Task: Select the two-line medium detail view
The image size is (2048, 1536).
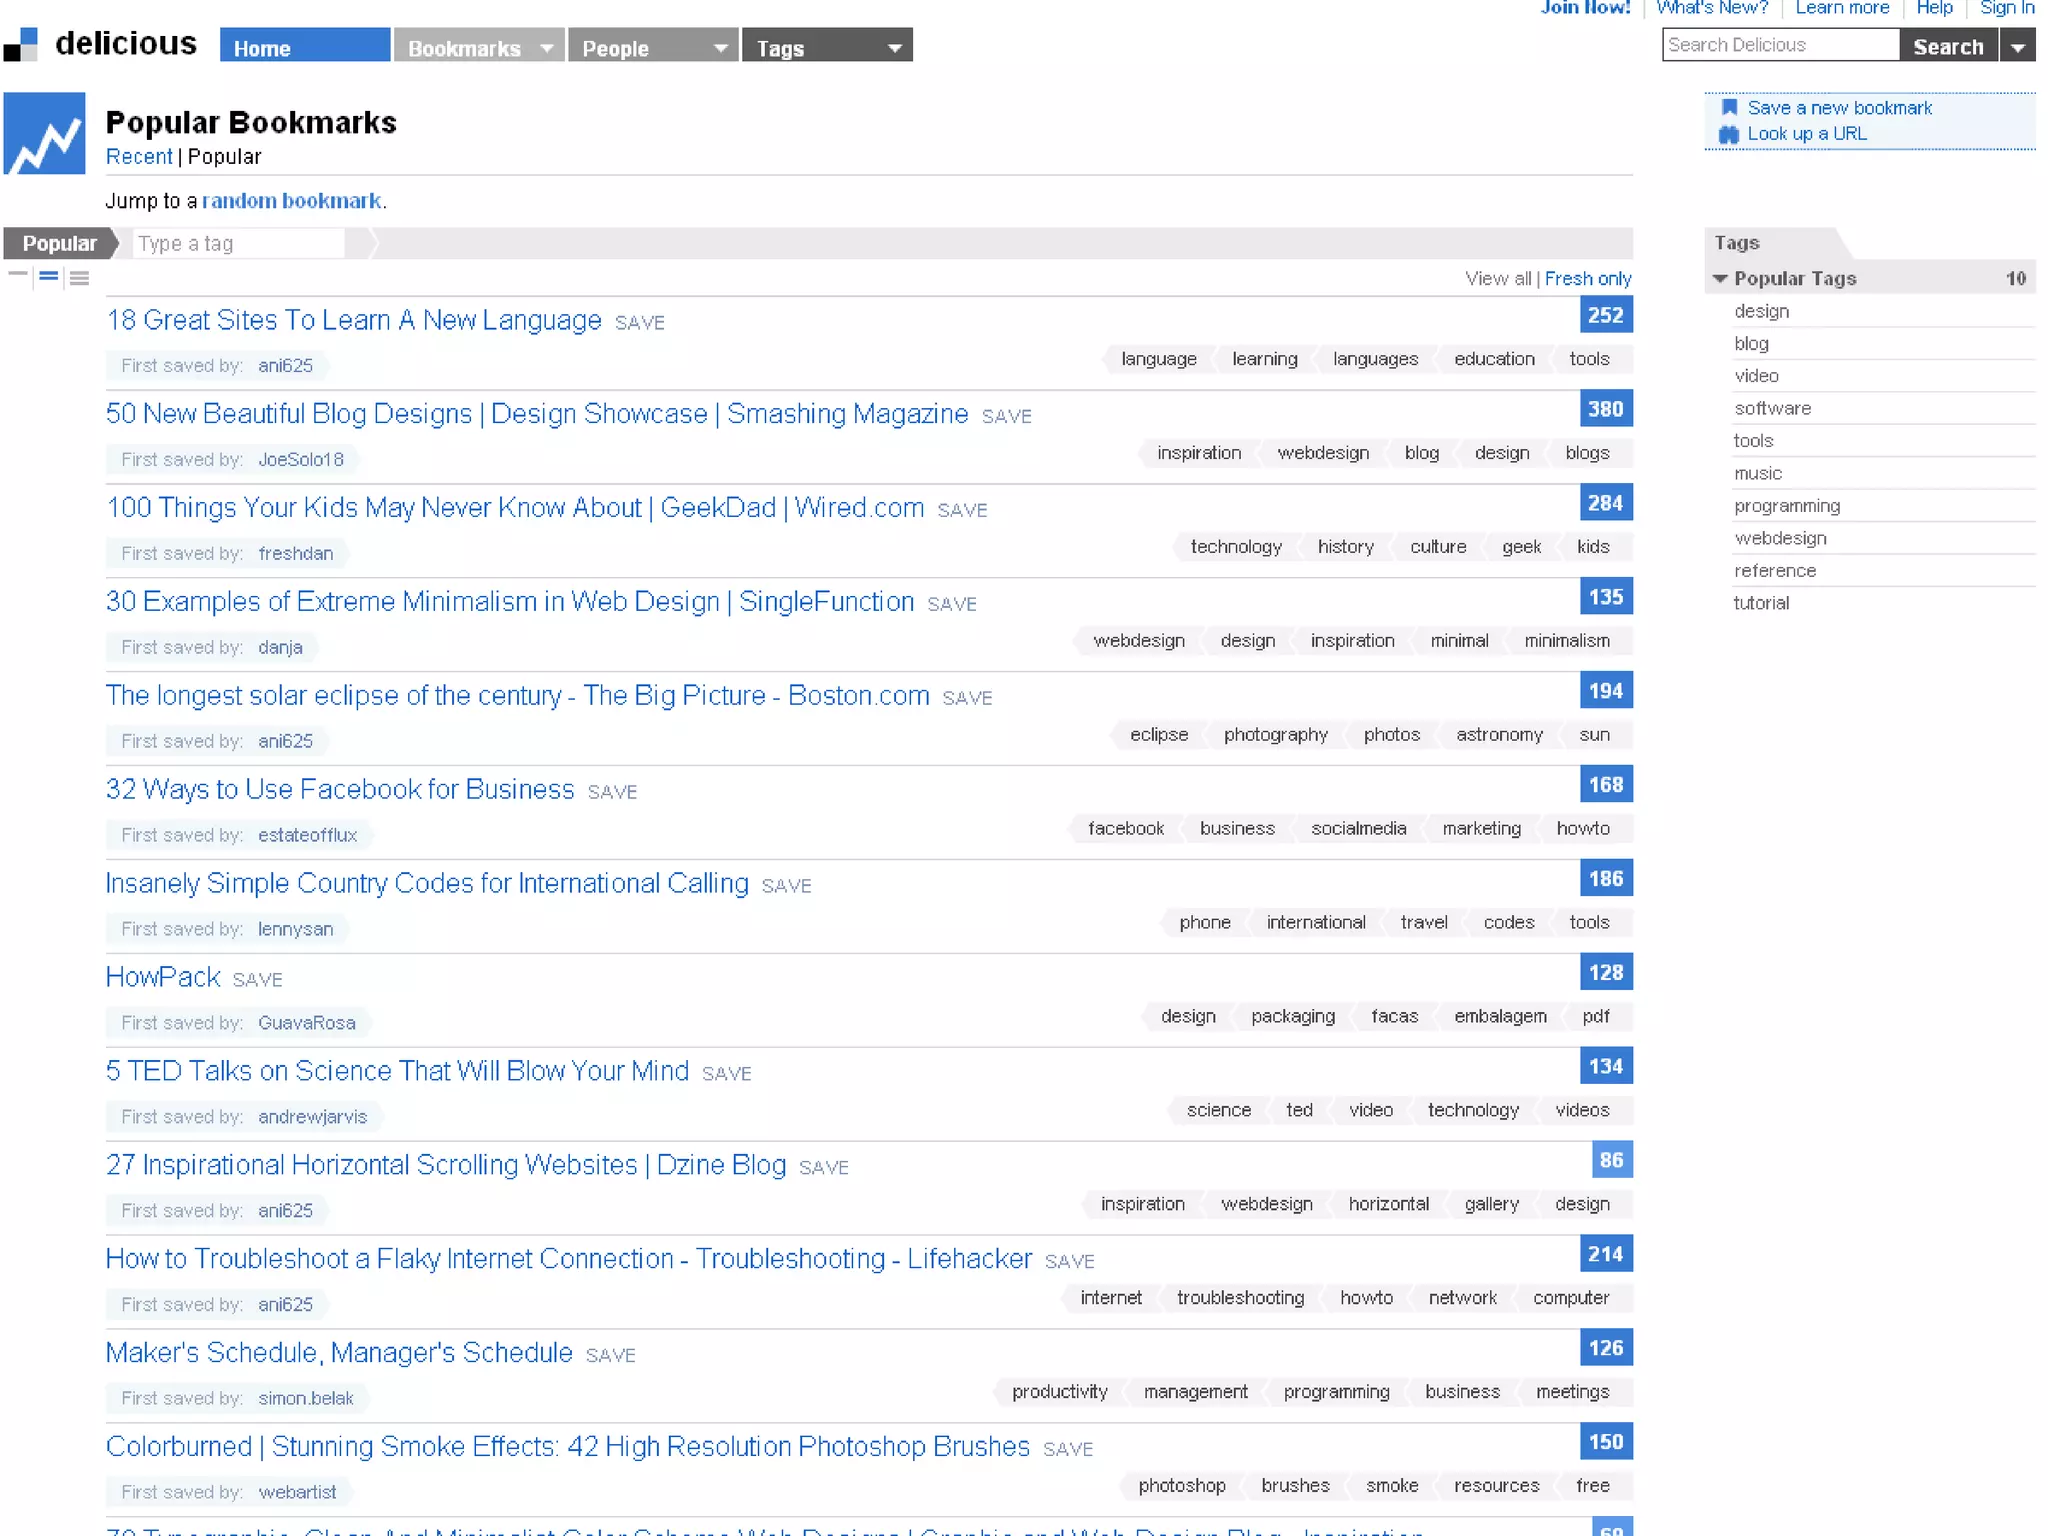Action: click(x=48, y=276)
